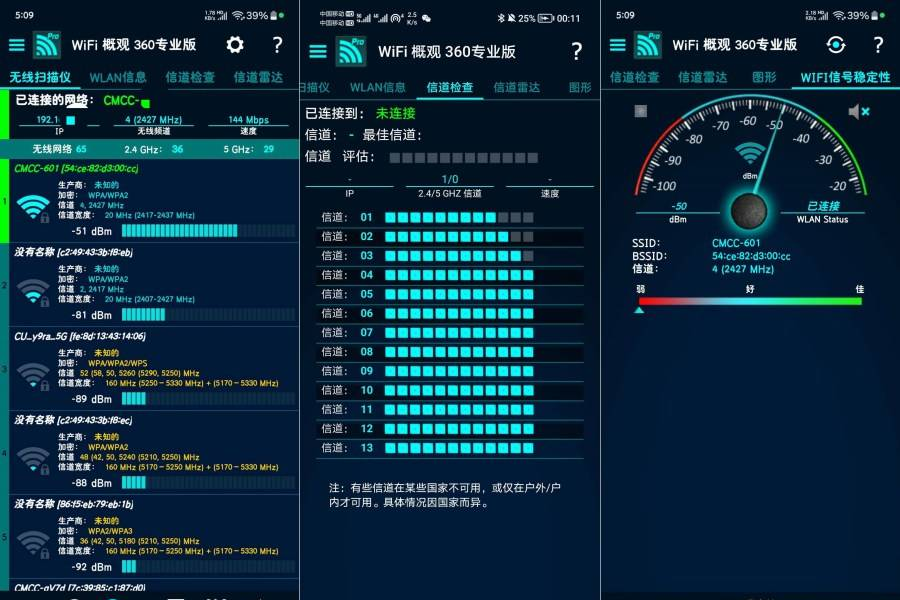900x600 pixels.
Task: Tap the WiFi symbol inside the dBm gauge
Action: point(749,152)
